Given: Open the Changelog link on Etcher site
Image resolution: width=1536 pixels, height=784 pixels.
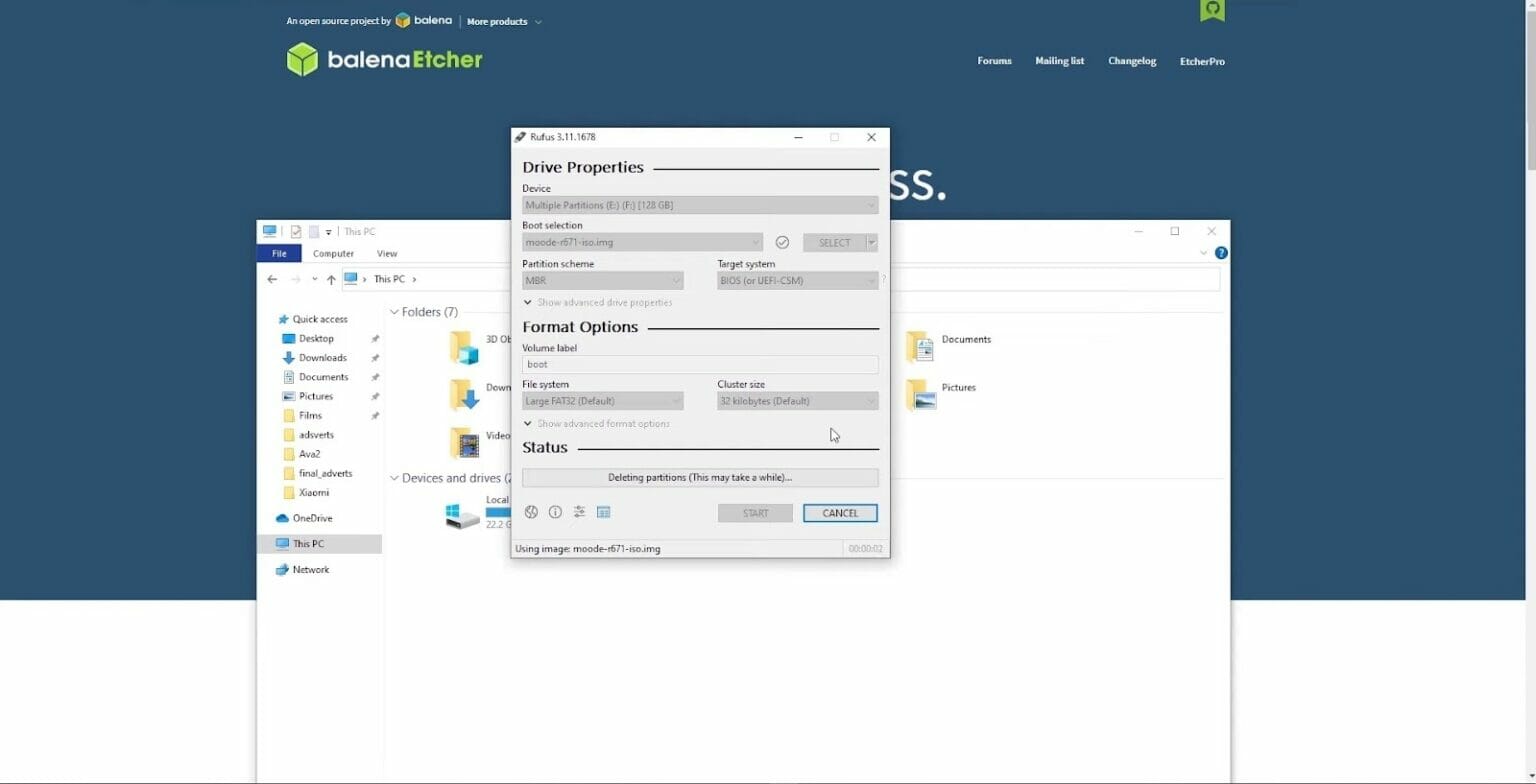Looking at the screenshot, I should click(1131, 61).
